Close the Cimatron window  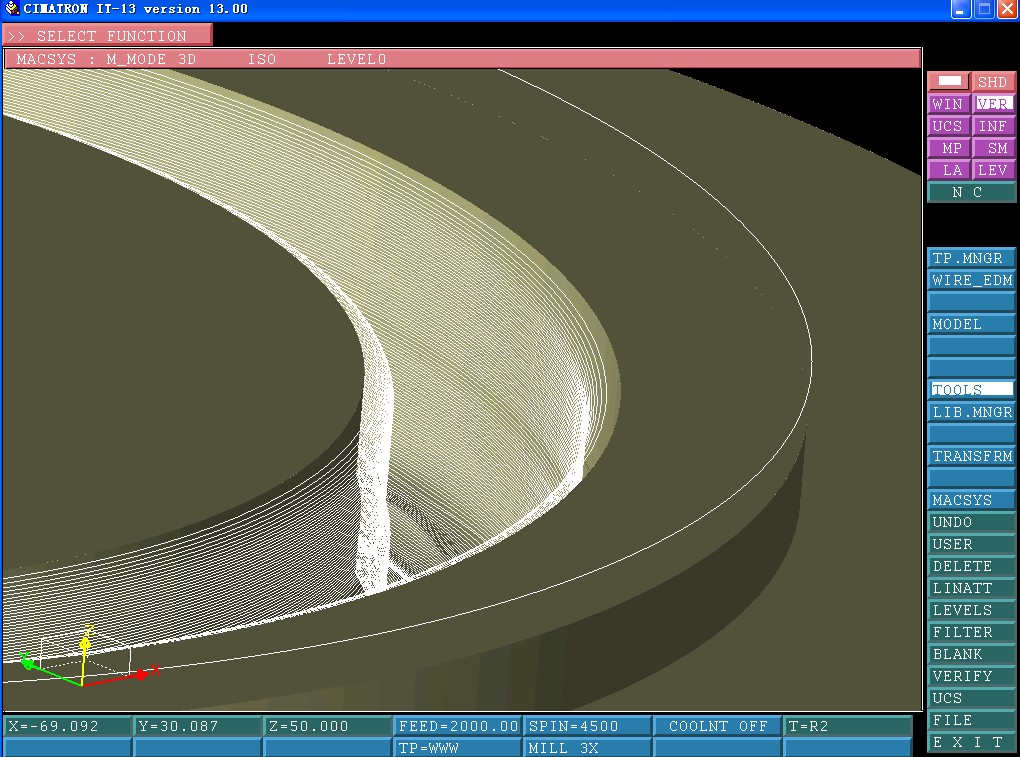[1008, 9]
